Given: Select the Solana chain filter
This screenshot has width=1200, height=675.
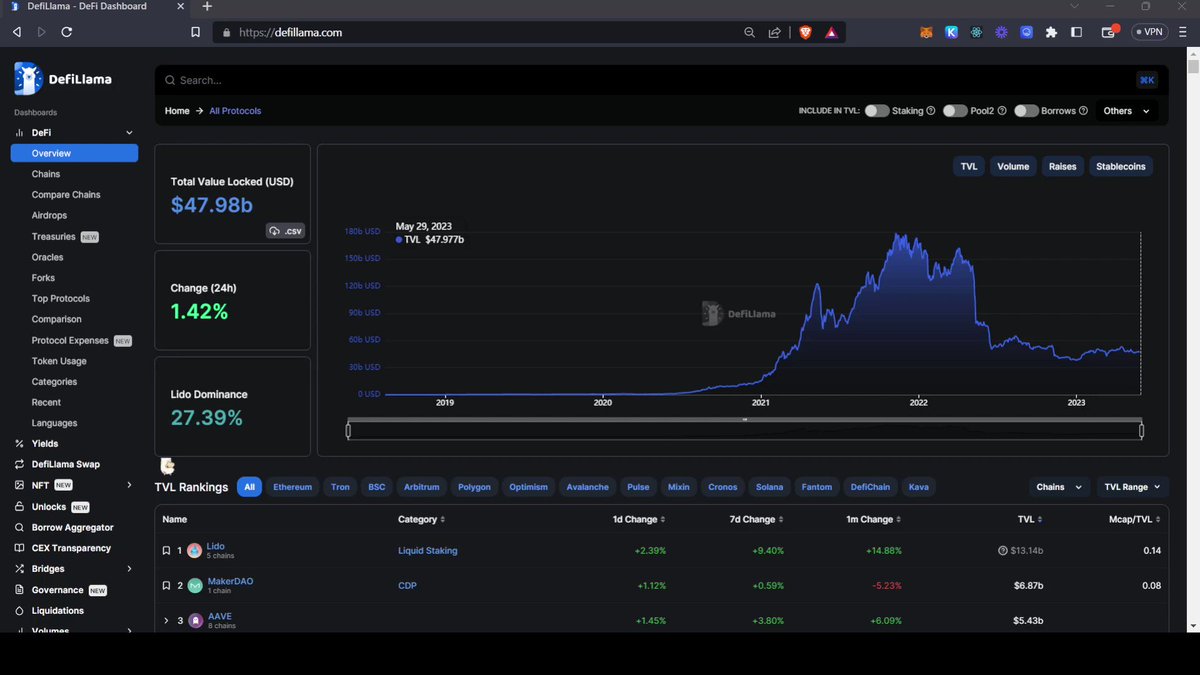Looking at the screenshot, I should point(769,487).
